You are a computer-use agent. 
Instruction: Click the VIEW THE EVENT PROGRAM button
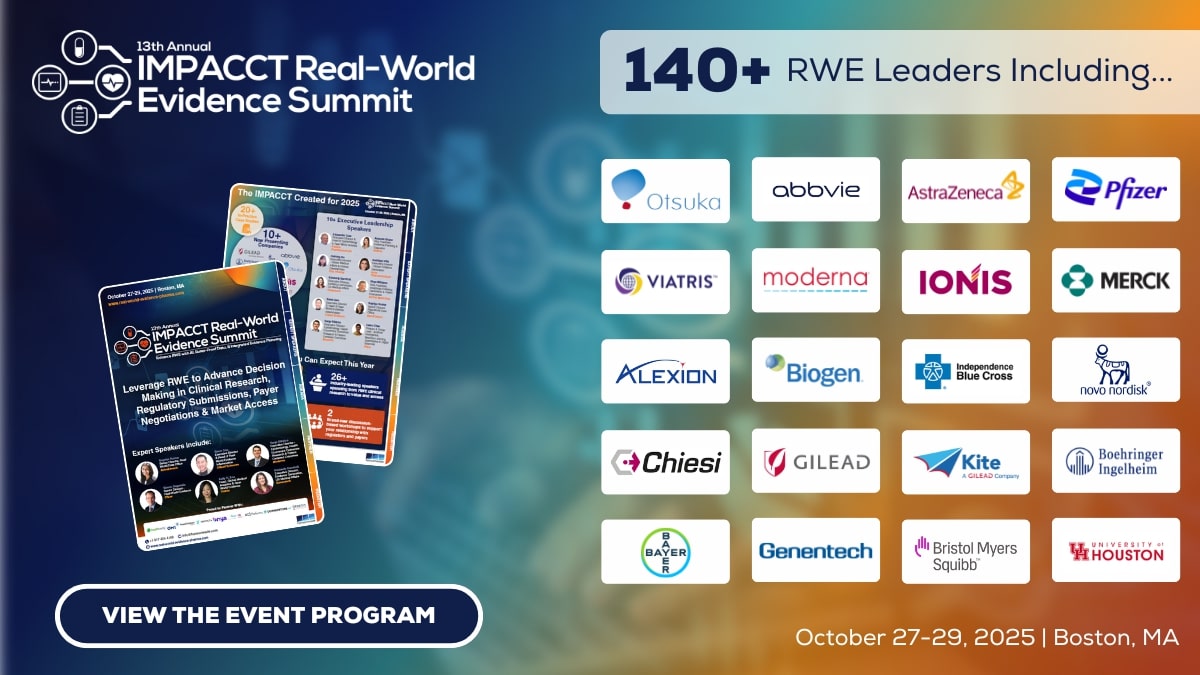coord(268,616)
